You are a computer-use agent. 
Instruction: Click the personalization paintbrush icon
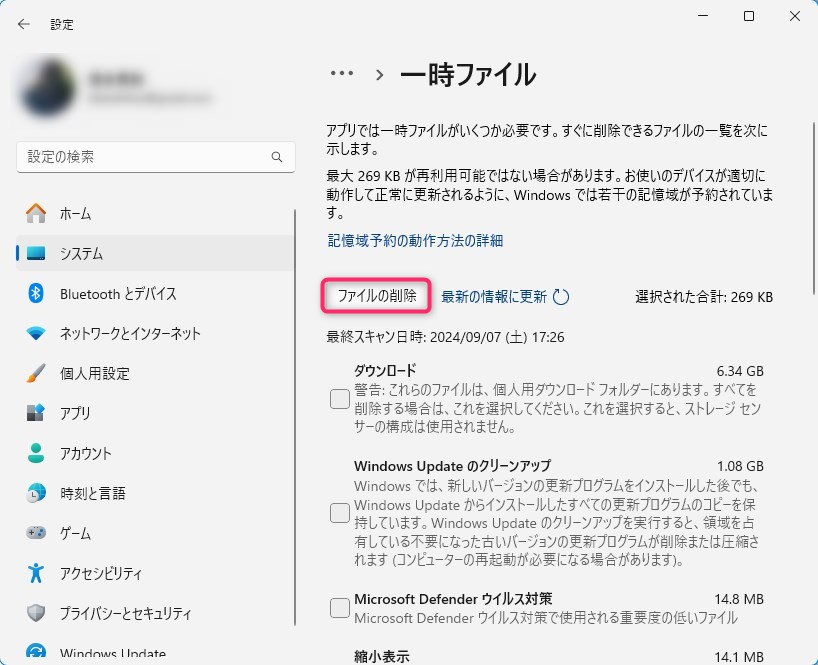tap(36, 373)
